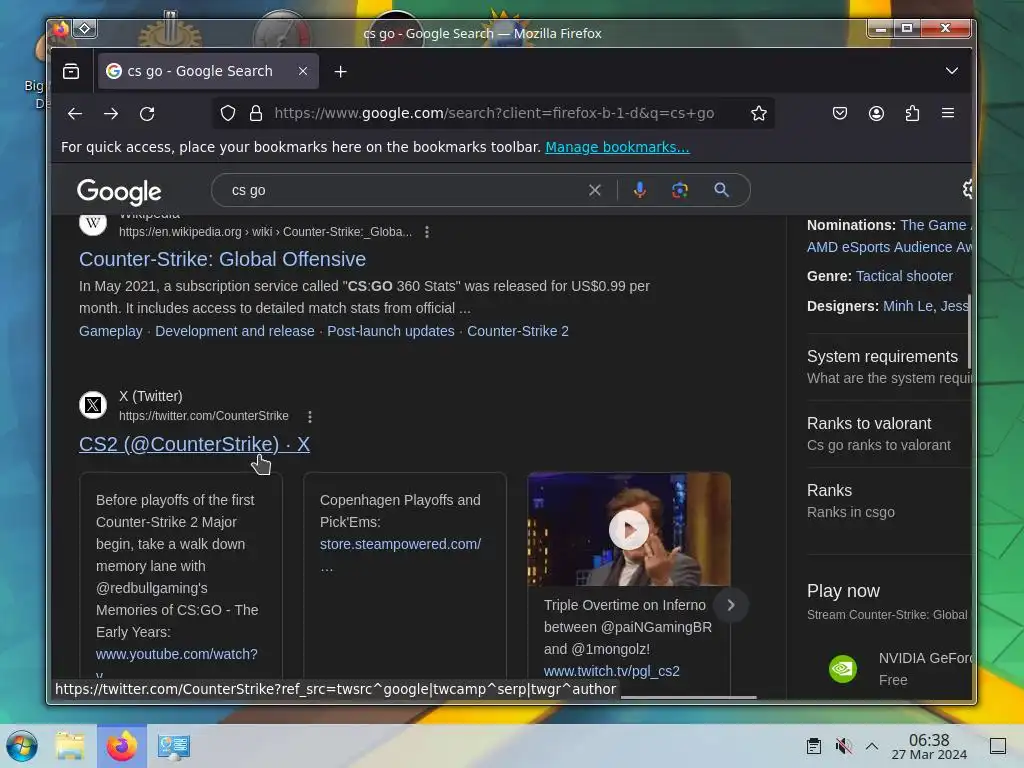
Task: Click the en.wikipedia.org breadcrumb URL
Action: point(265,232)
